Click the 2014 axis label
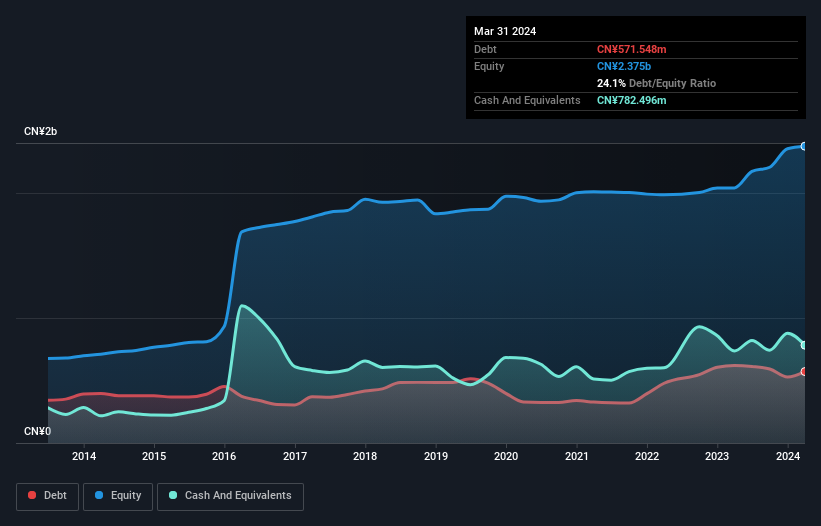This screenshot has height=526, width=821. 84,456
